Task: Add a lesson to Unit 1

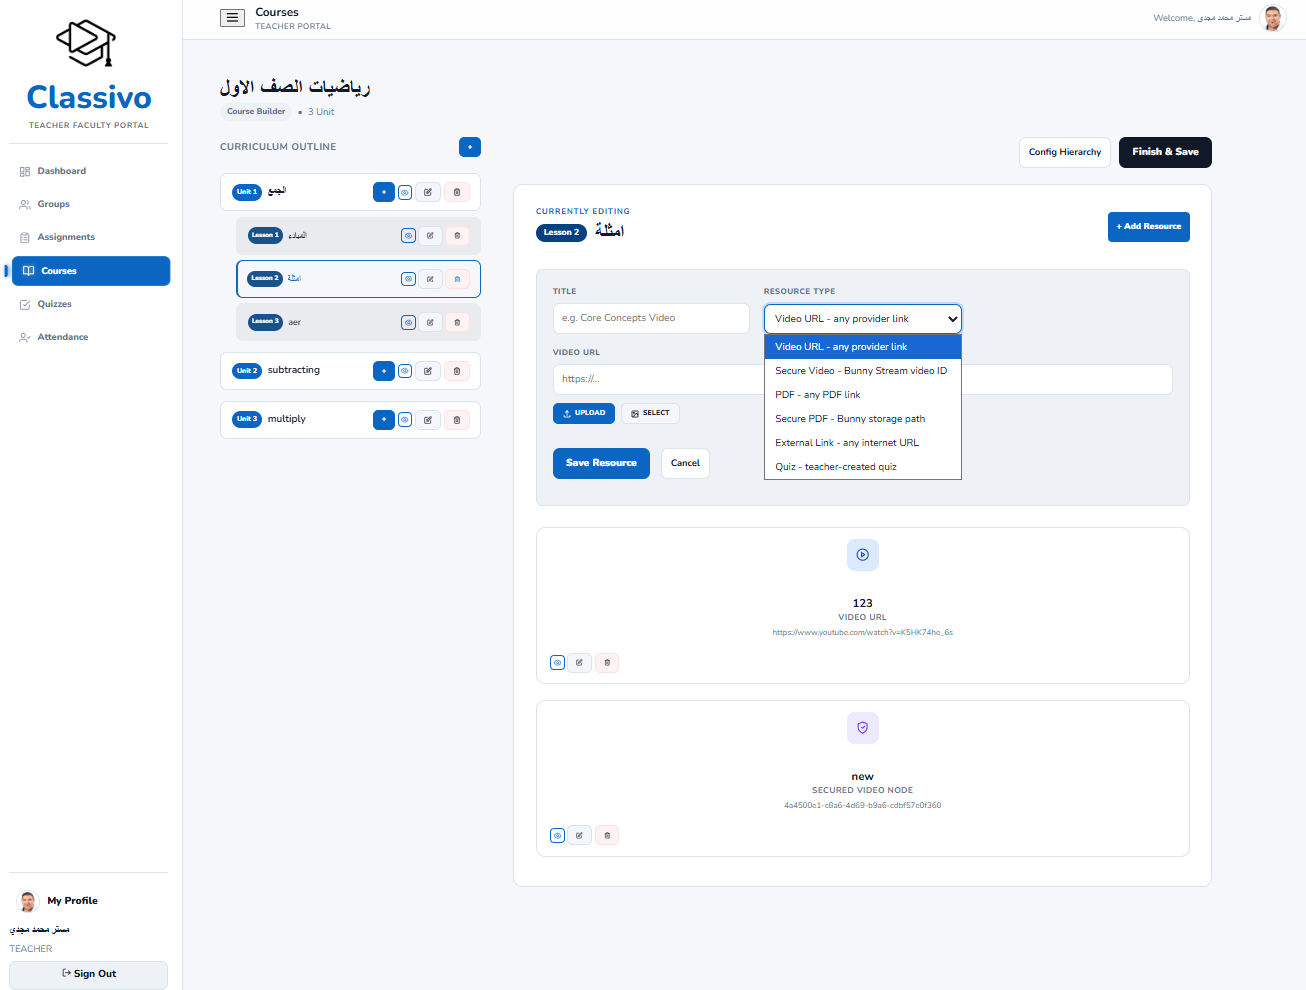Action: [x=384, y=192]
